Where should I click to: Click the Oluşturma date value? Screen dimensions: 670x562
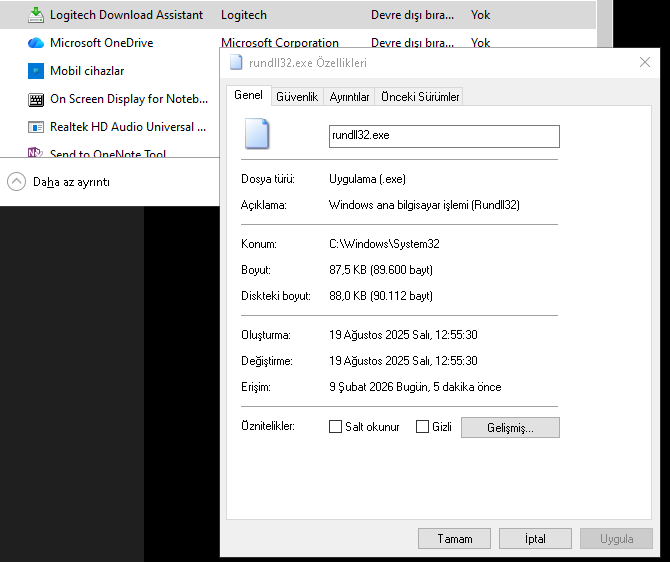click(403, 335)
